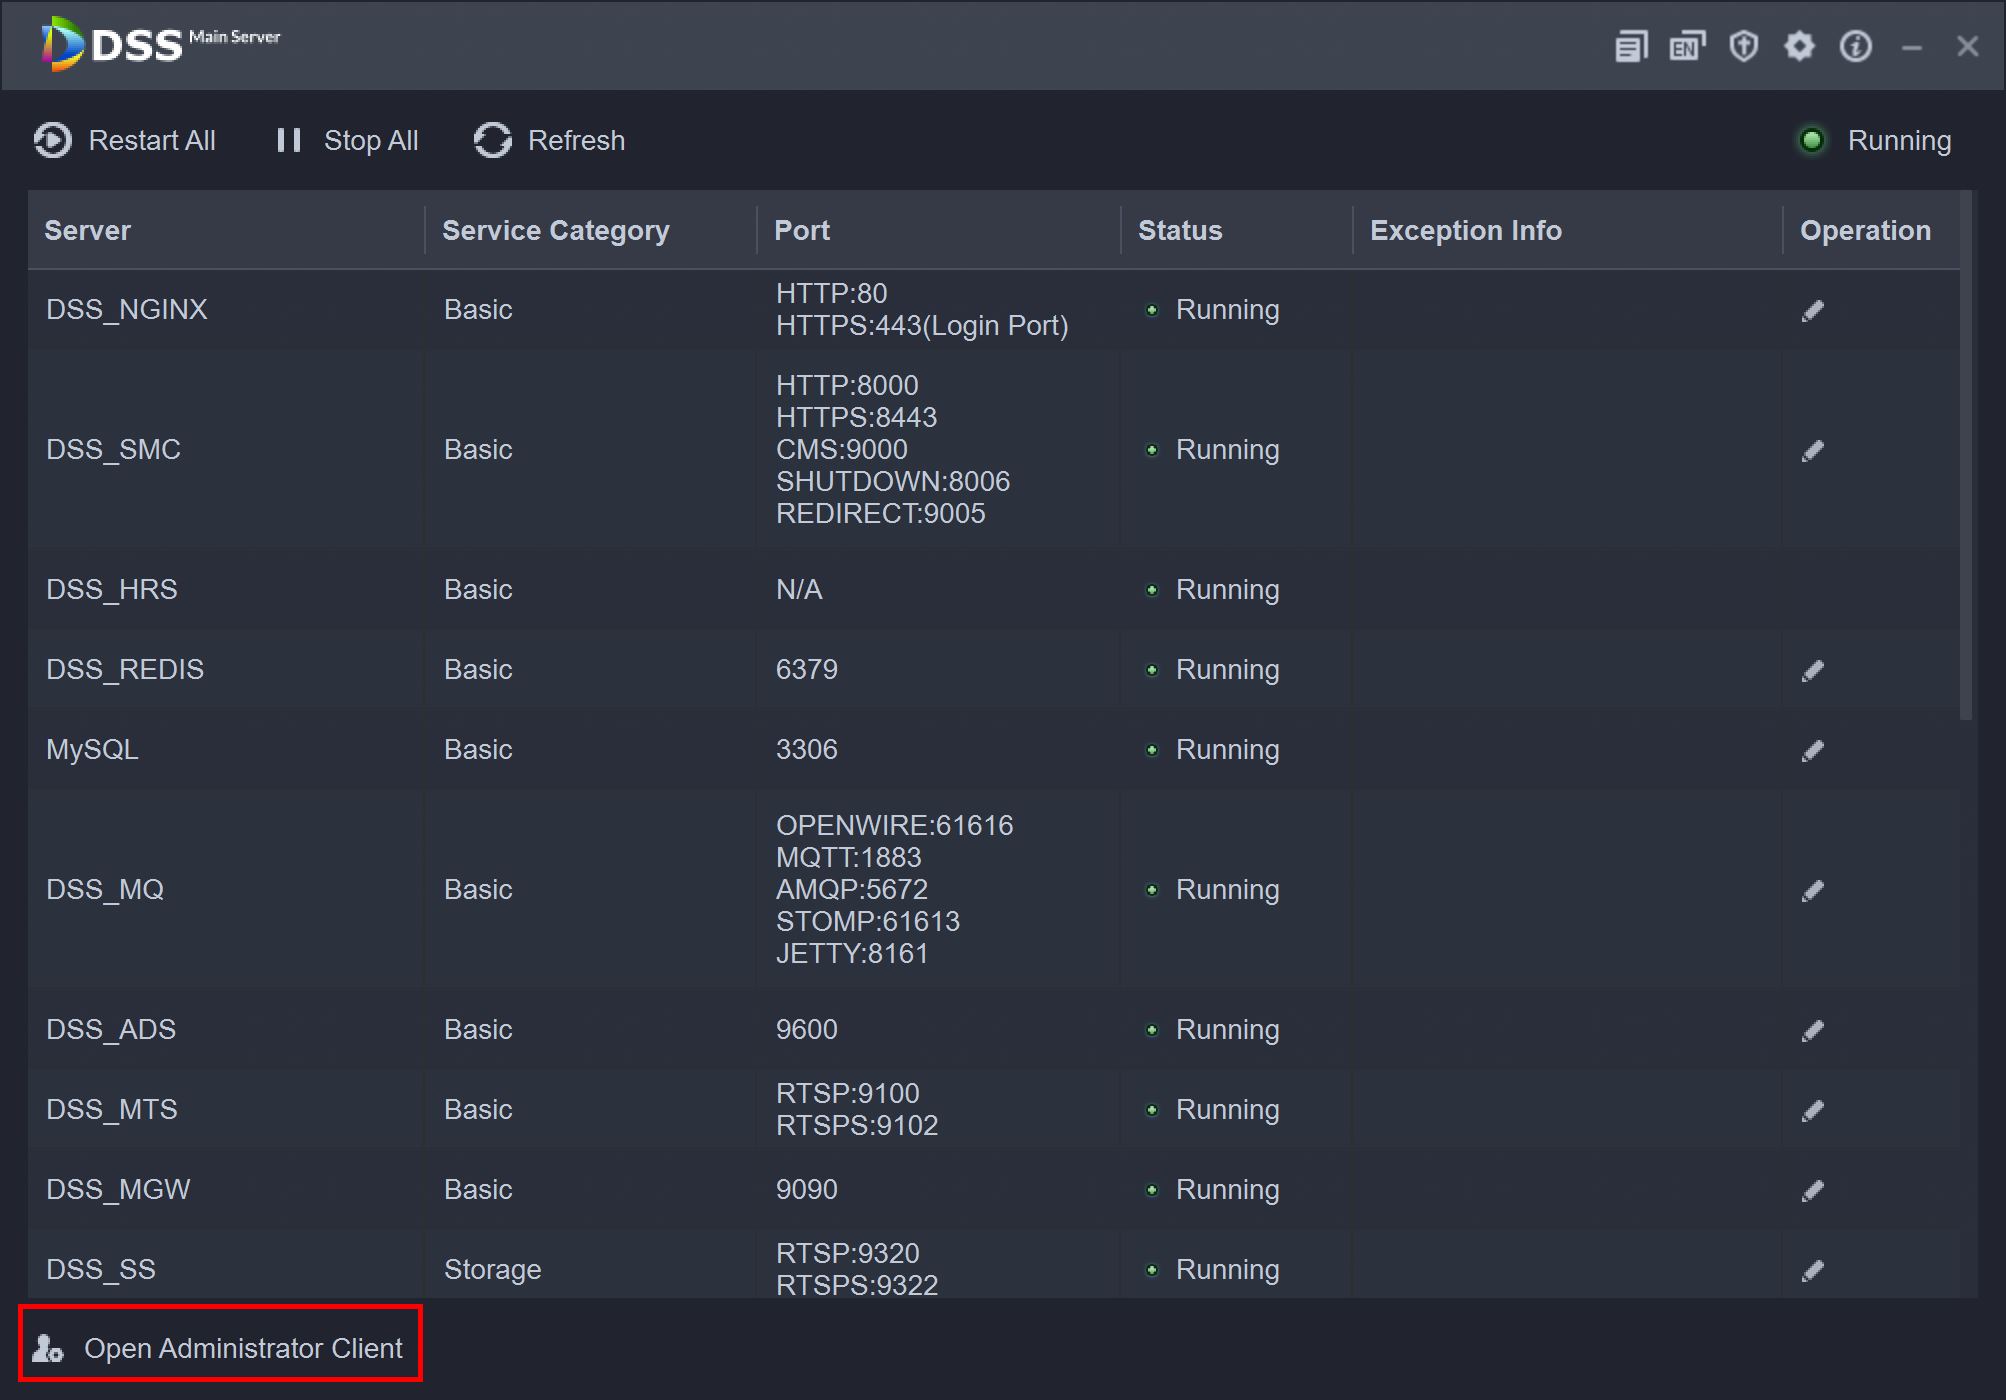Click edit pencil for DSS_MQ row
The width and height of the screenshot is (2006, 1400).
pyautogui.click(x=1812, y=891)
